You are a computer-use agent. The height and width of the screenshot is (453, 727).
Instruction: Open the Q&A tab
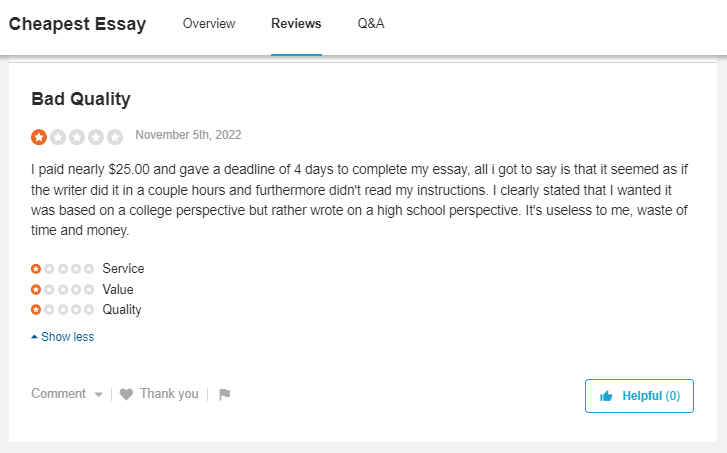371,24
